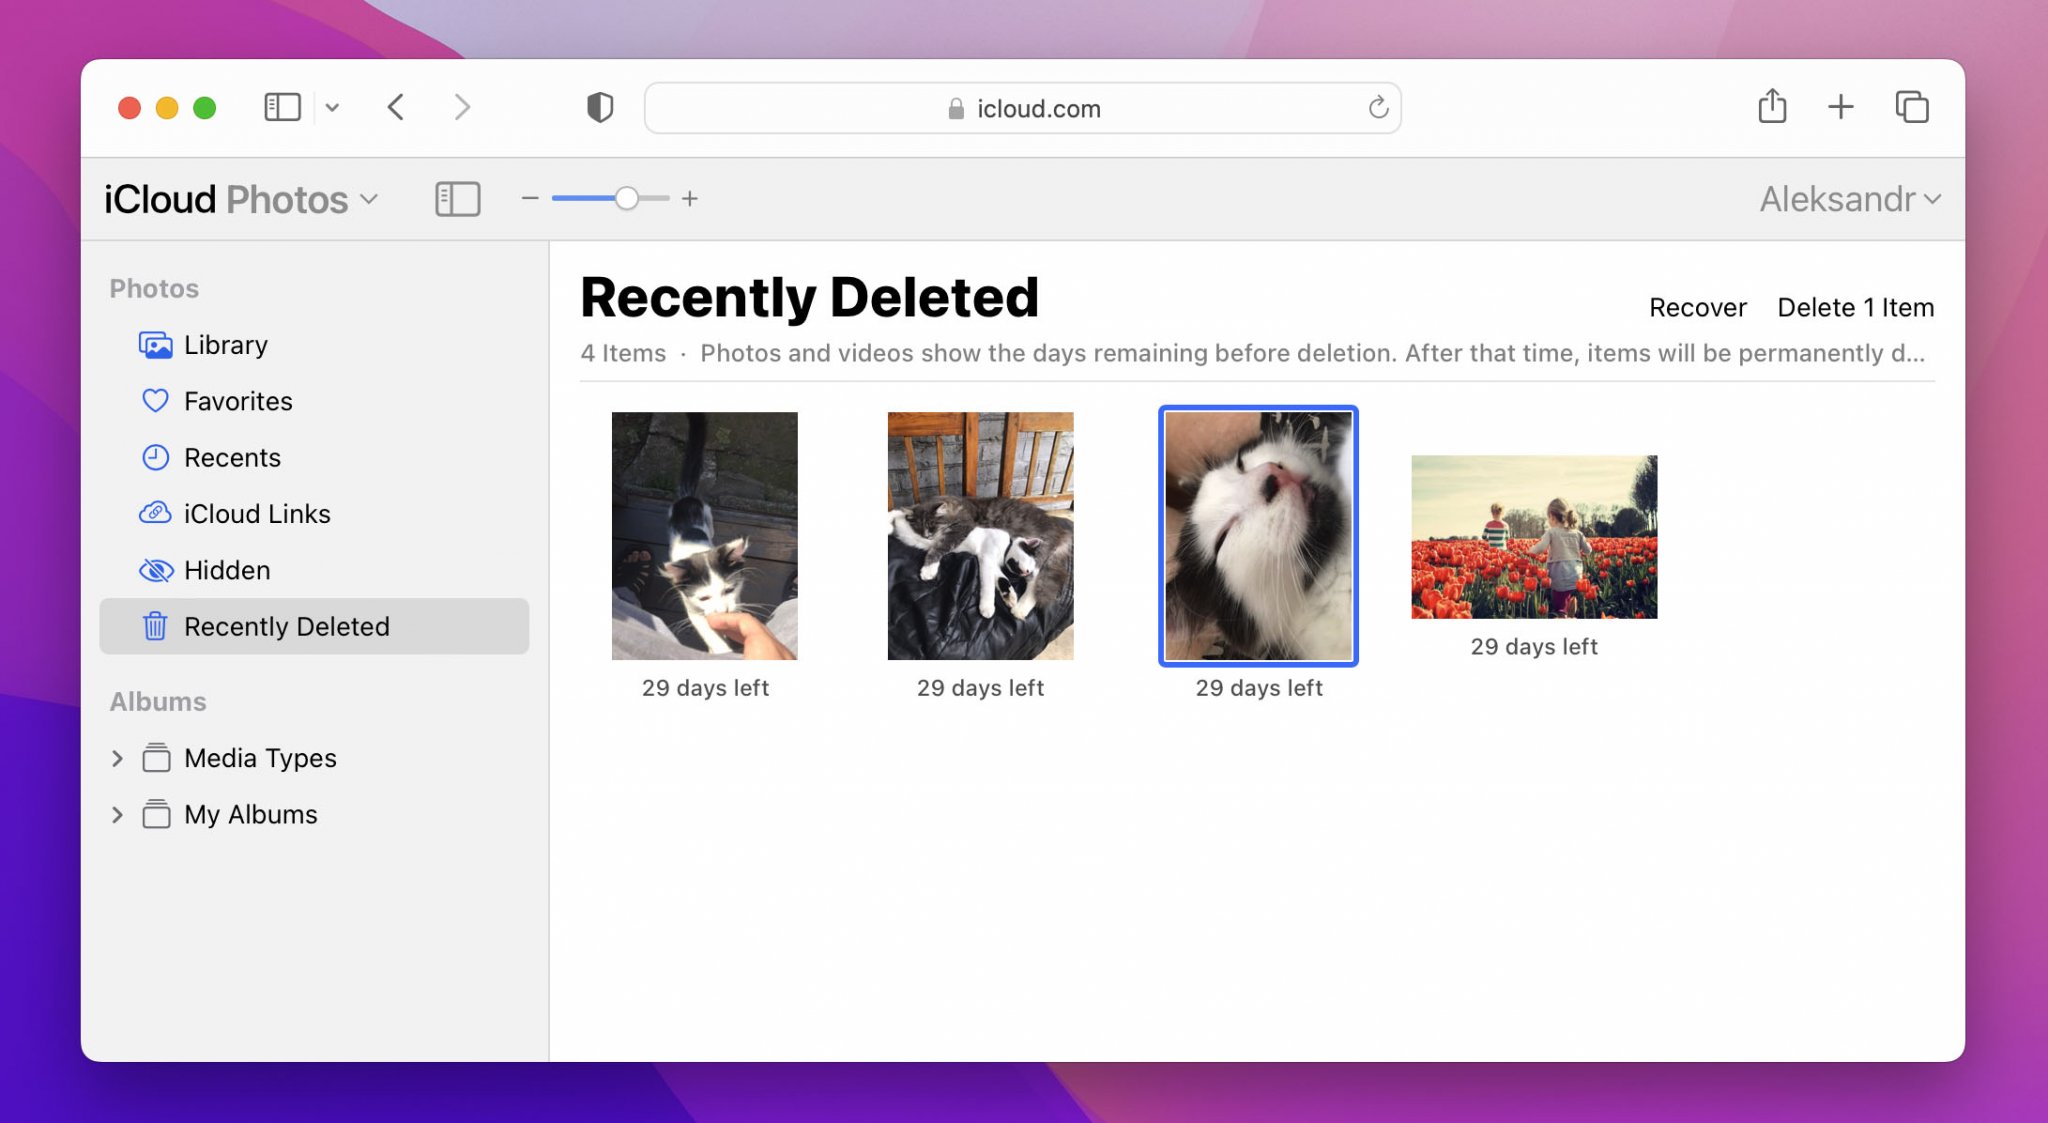The height and width of the screenshot is (1123, 2048).
Task: Expand the Media Types folder
Action: [x=117, y=758]
